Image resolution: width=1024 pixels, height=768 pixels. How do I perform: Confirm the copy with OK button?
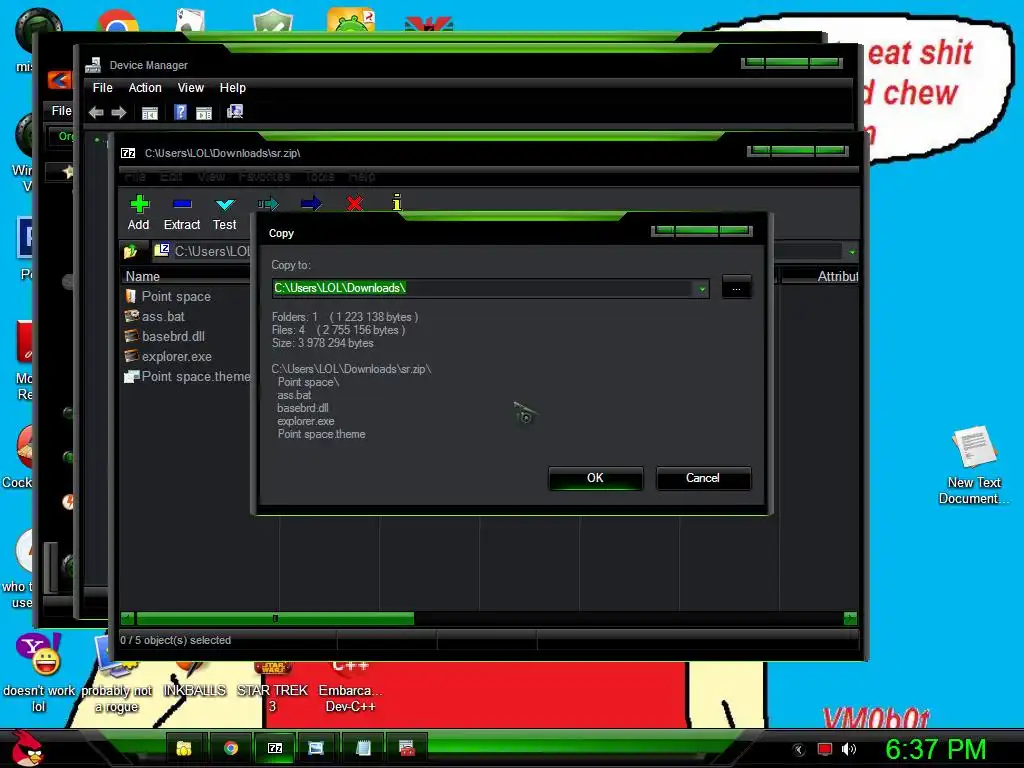pyautogui.click(x=596, y=478)
